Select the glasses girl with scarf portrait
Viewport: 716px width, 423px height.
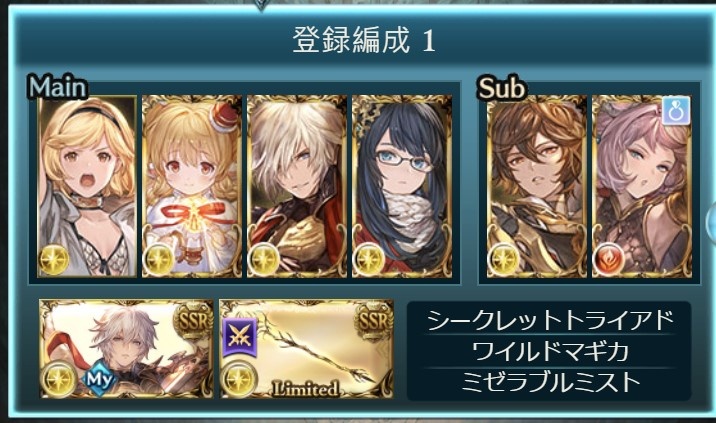coord(402,186)
